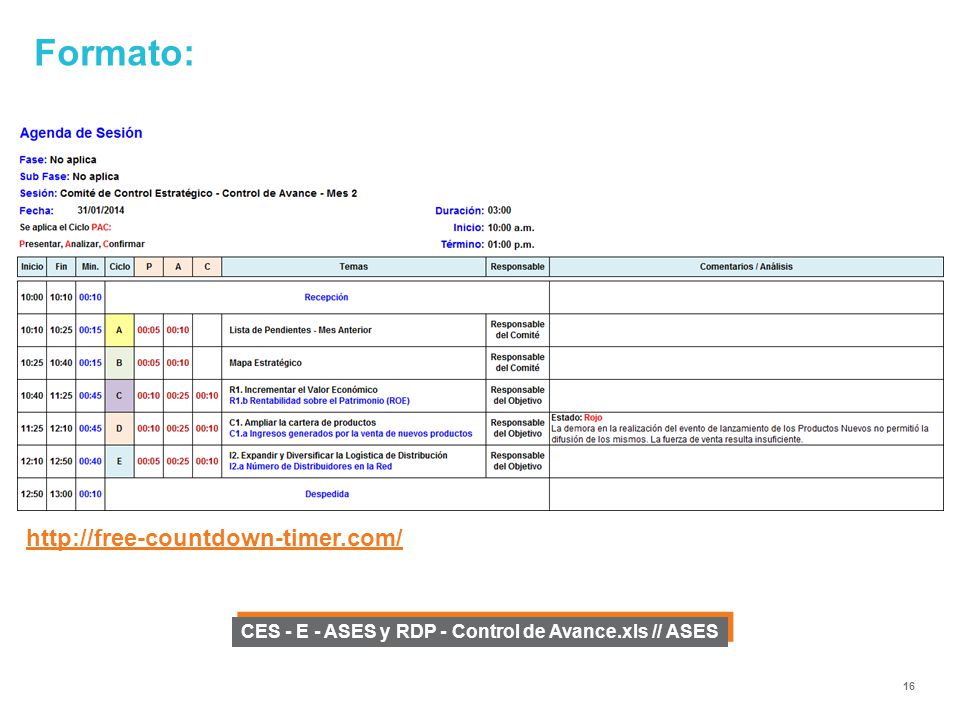Screen dimensions: 960x720
Task: Select the 'Inicio' column header
Action: (32, 266)
